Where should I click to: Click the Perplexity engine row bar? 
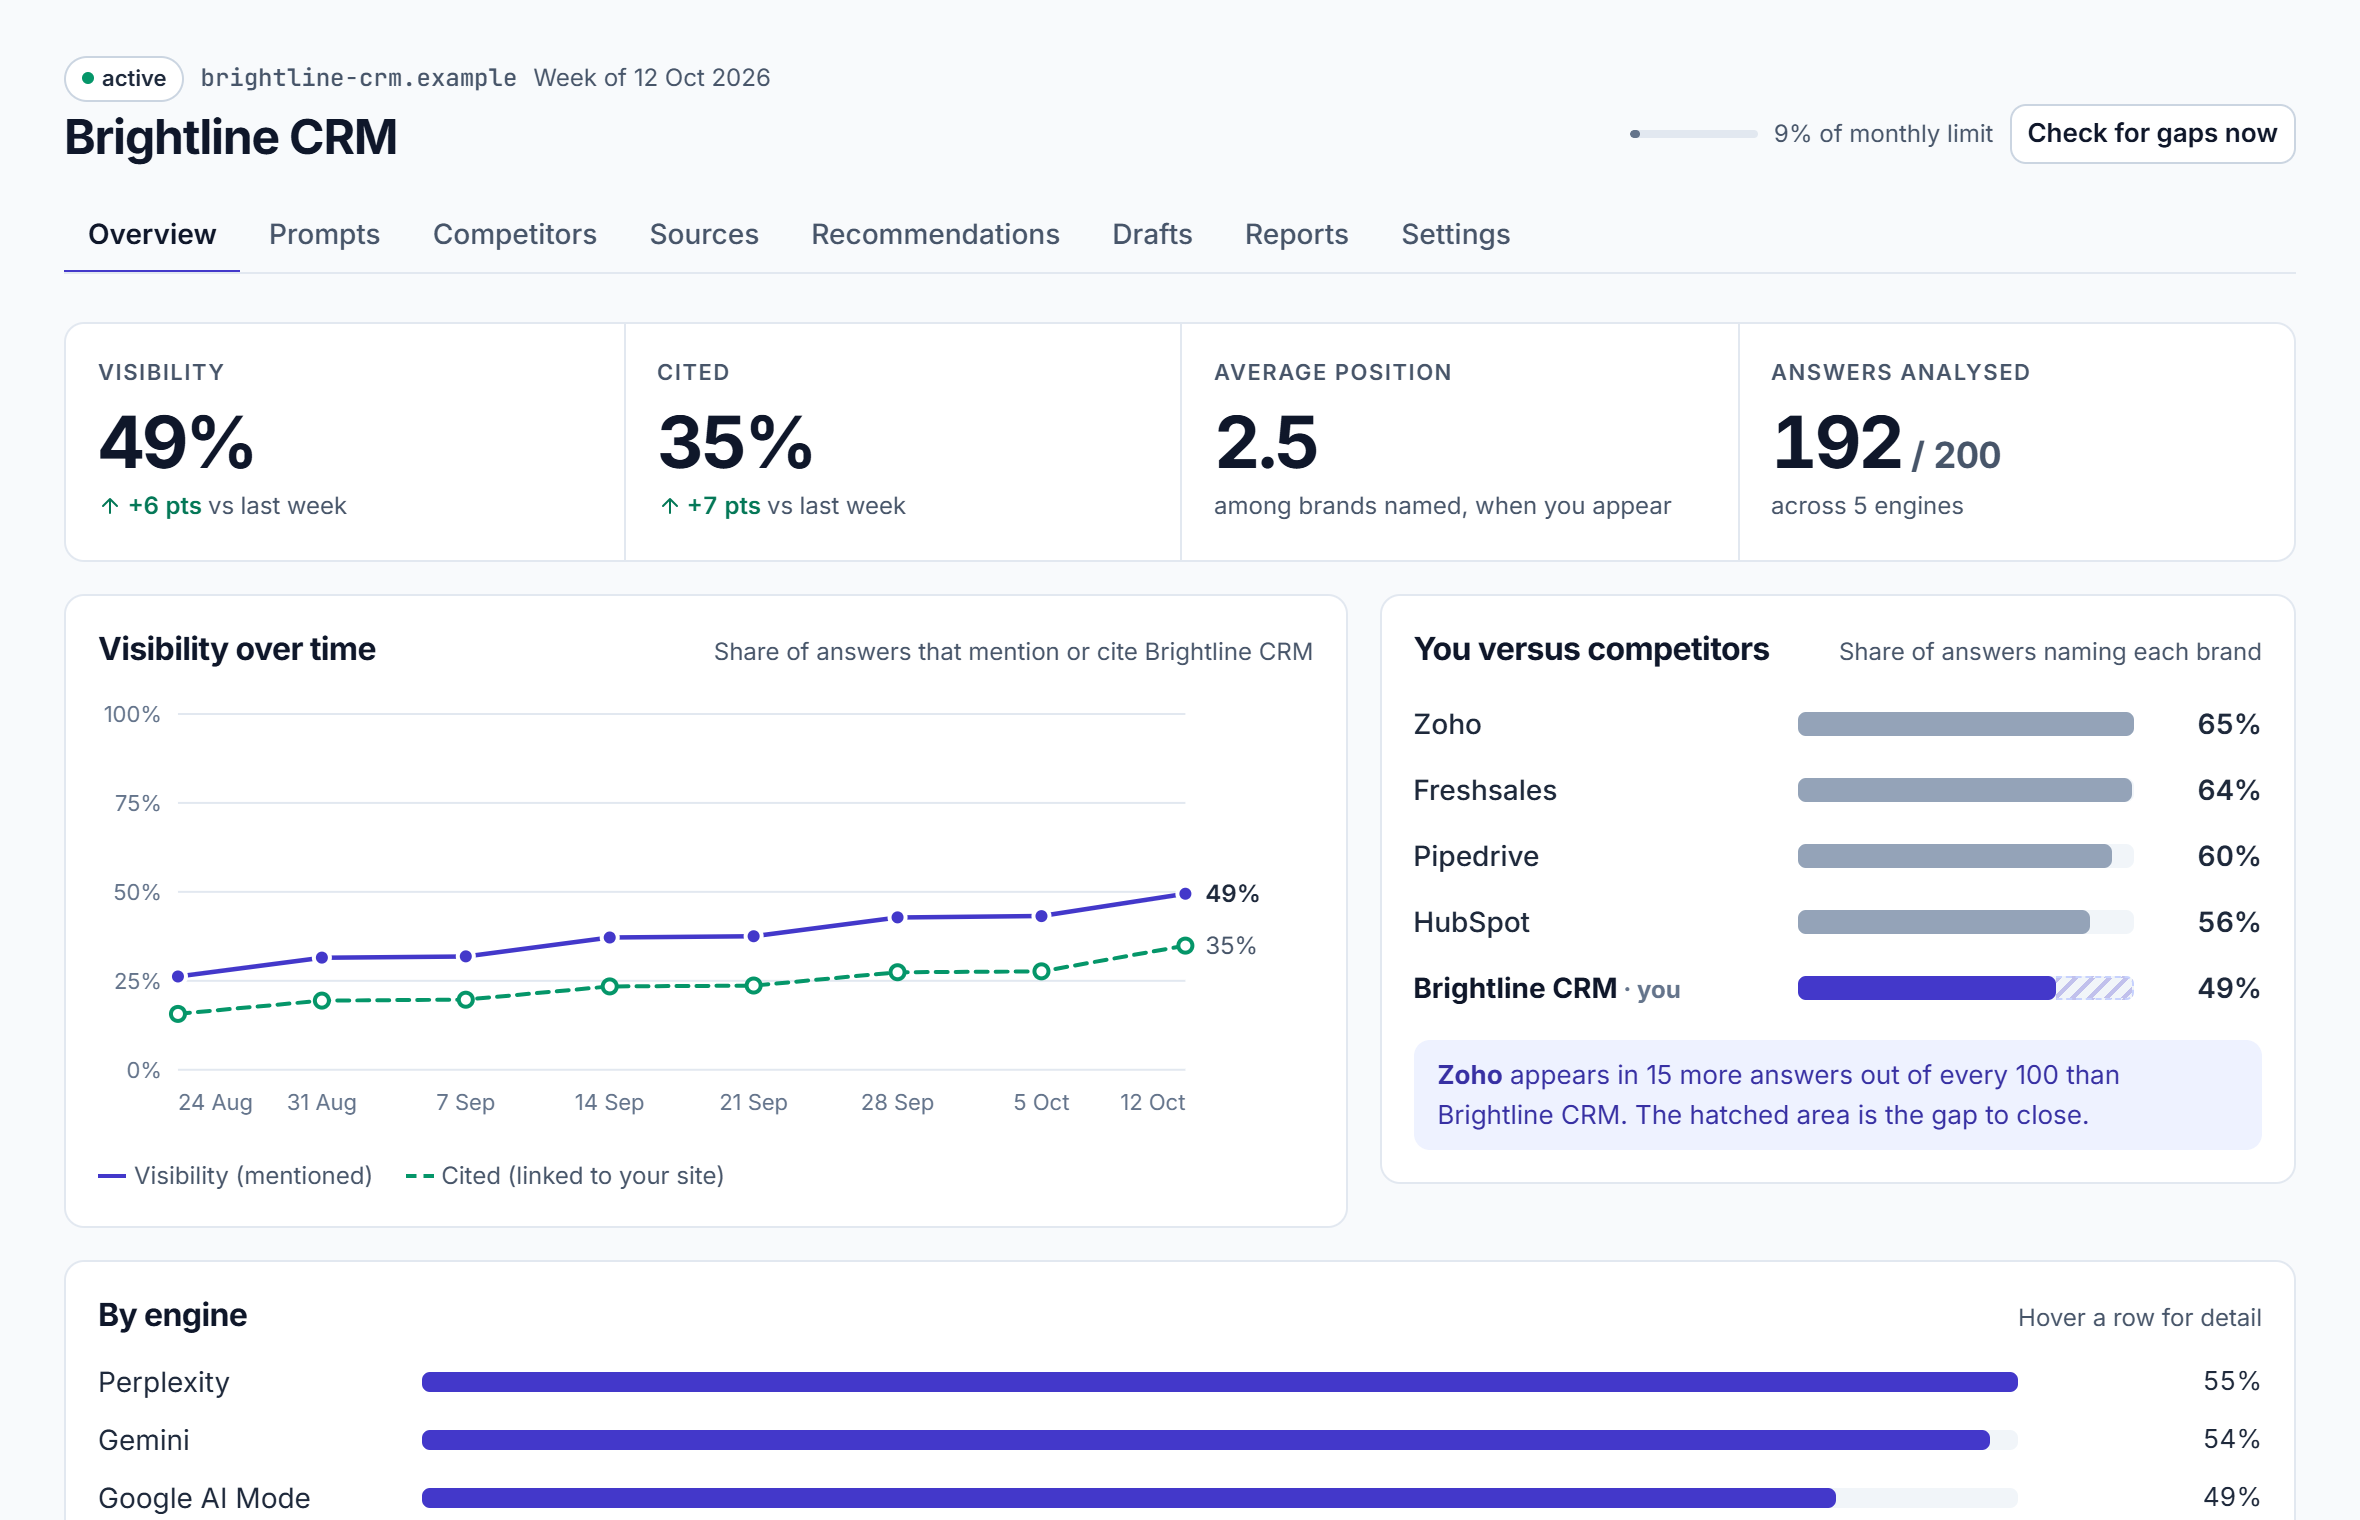[x=1219, y=1382]
